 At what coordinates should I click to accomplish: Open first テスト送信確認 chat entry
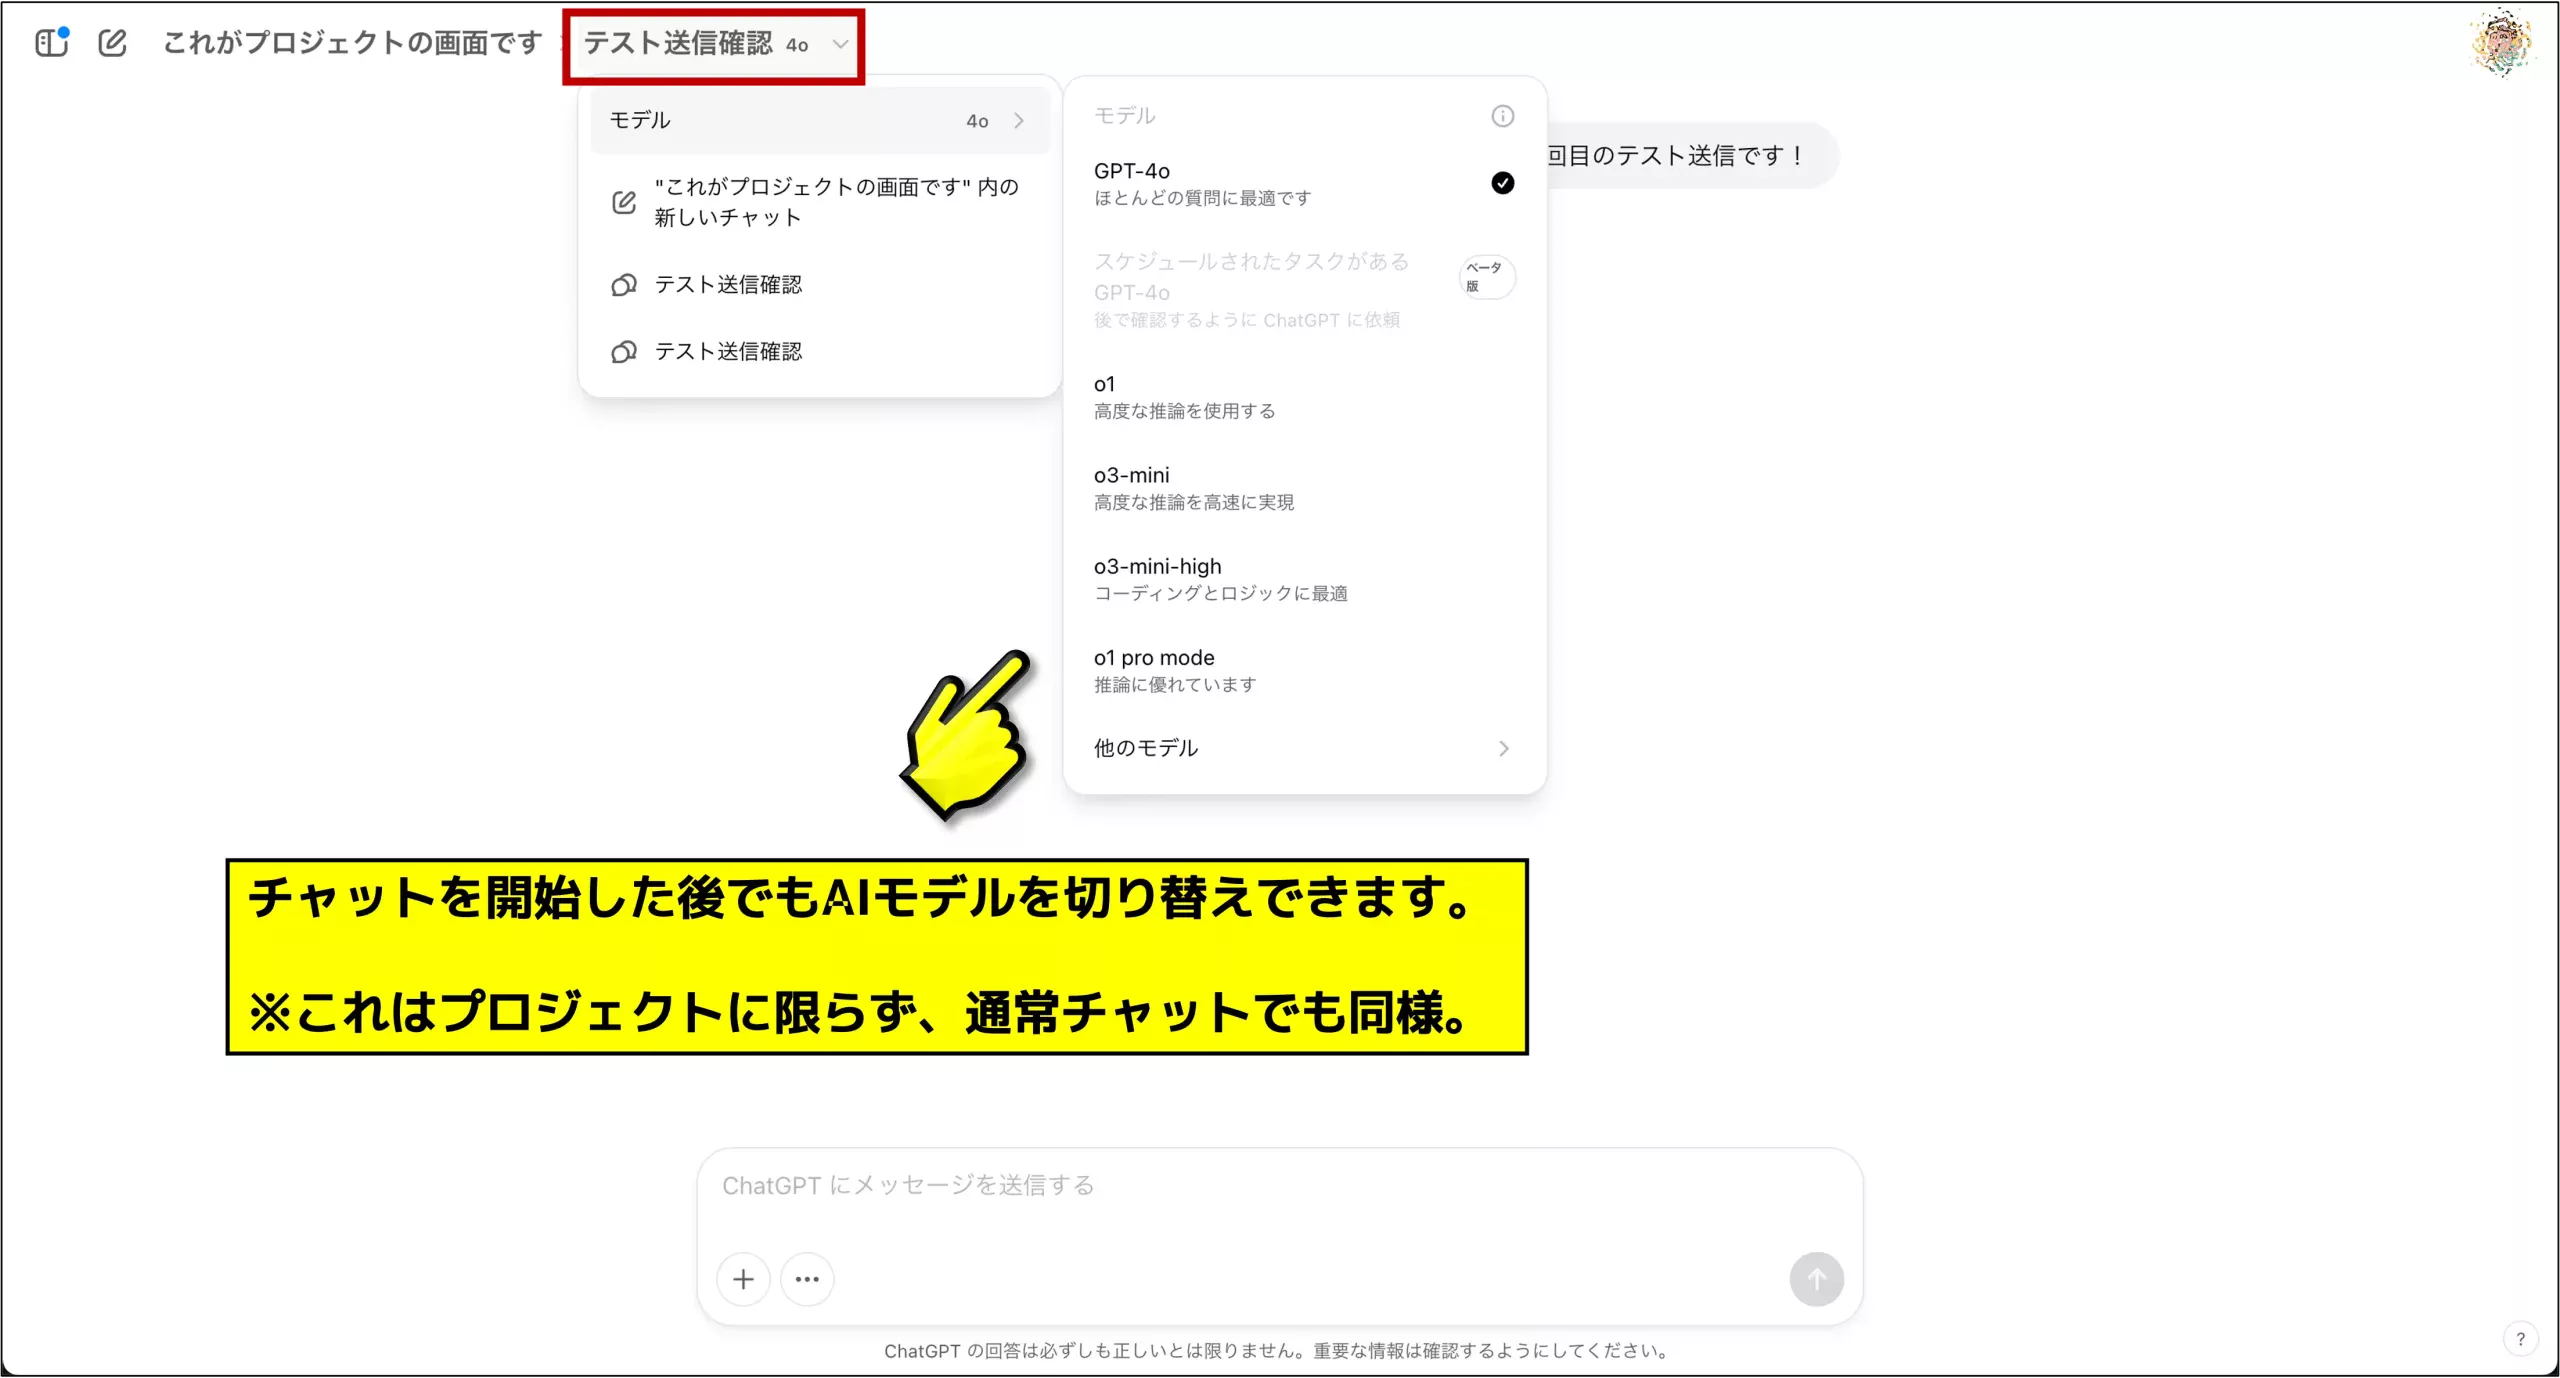tap(820, 285)
